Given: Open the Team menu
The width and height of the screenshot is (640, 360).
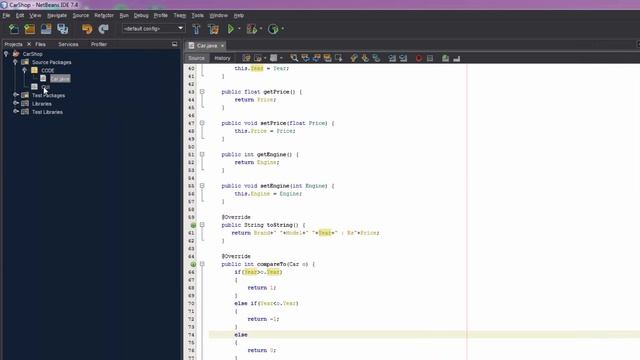Looking at the screenshot, I should (180, 16).
